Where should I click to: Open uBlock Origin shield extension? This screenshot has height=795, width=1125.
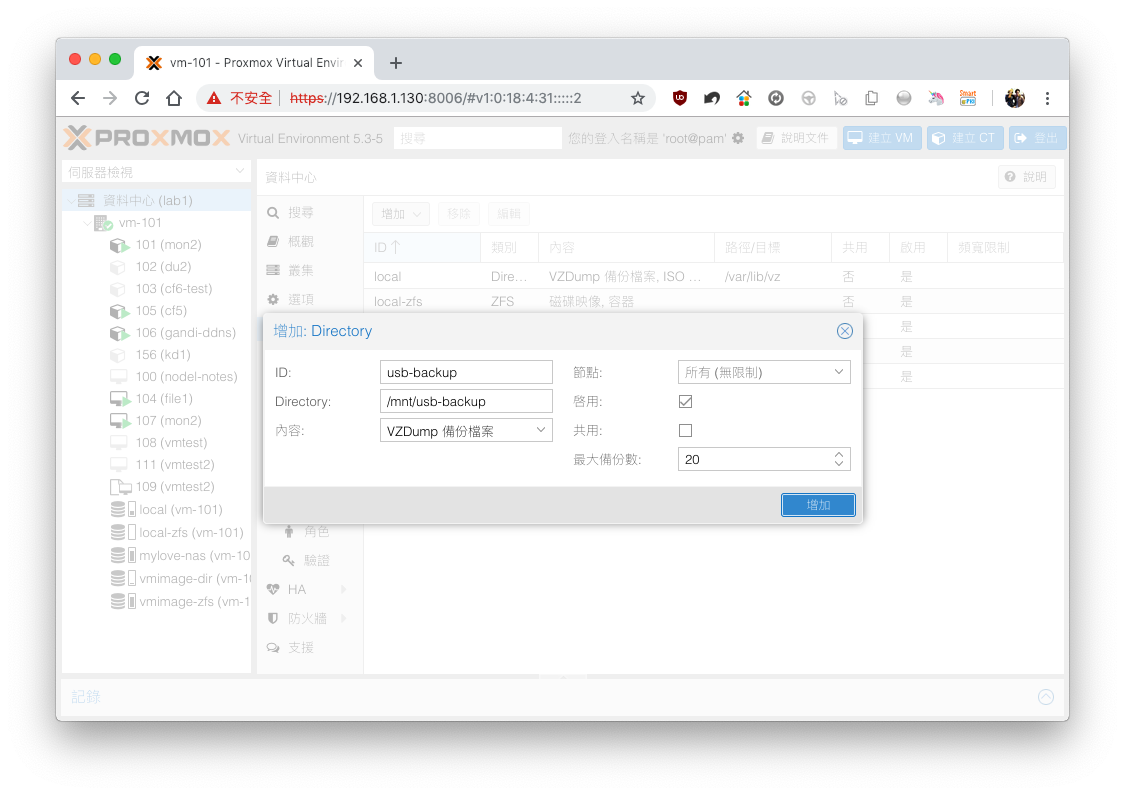tap(679, 98)
